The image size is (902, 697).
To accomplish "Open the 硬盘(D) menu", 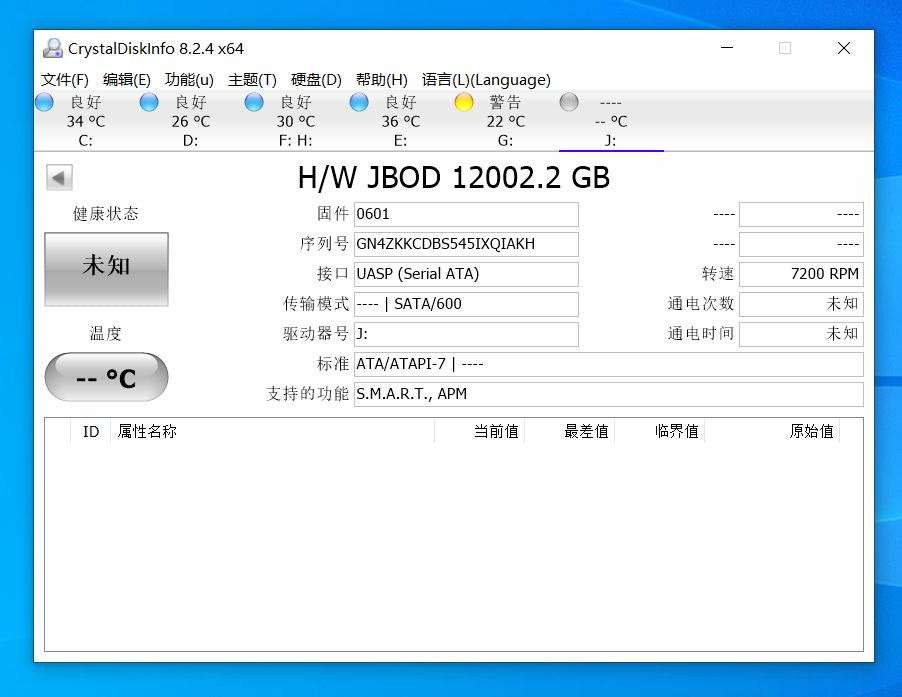I will pos(316,79).
